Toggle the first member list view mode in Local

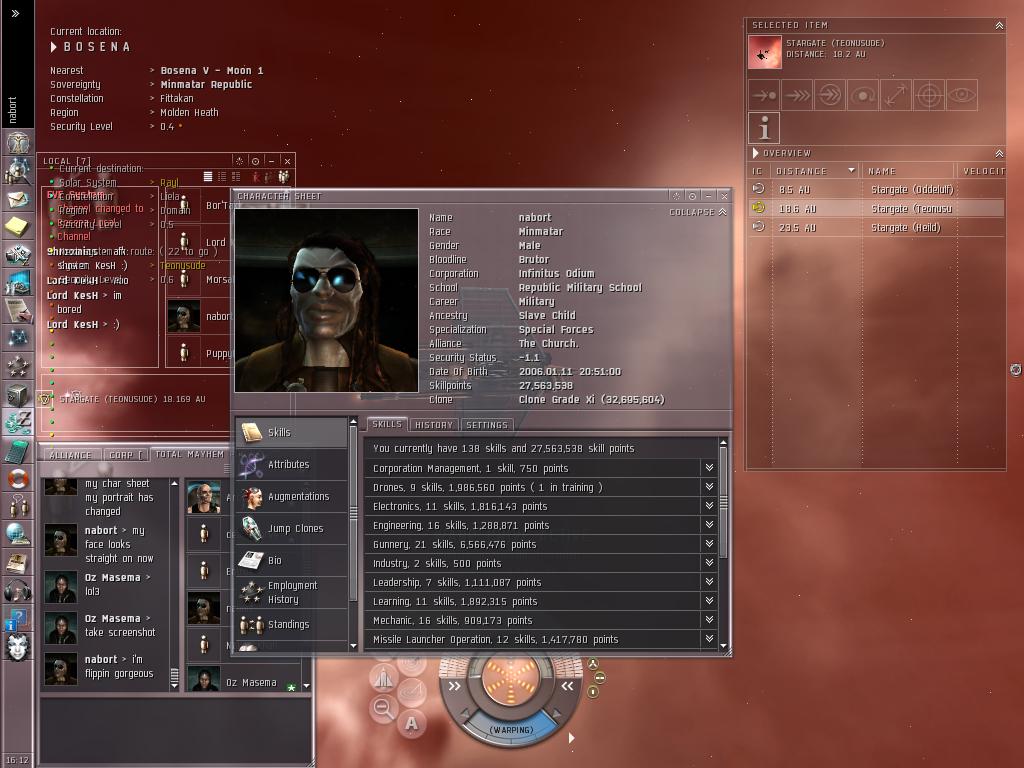[x=208, y=176]
